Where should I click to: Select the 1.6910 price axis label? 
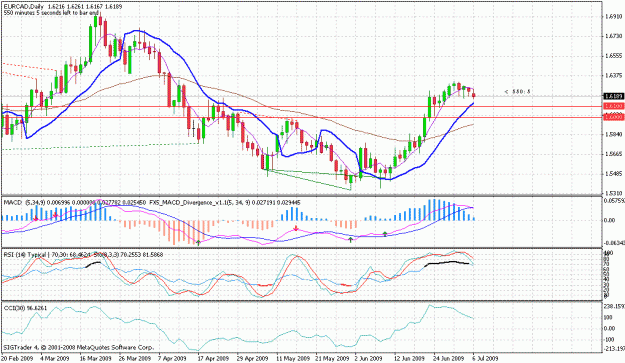click(613, 17)
